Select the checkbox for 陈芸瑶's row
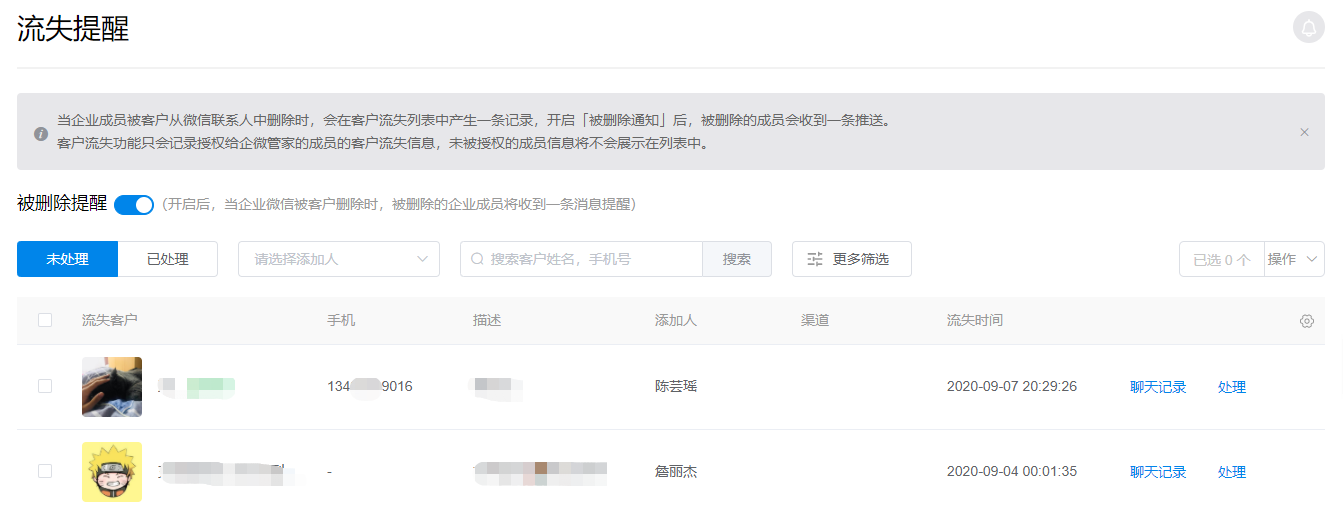The height and width of the screenshot is (513, 1343). pos(45,386)
